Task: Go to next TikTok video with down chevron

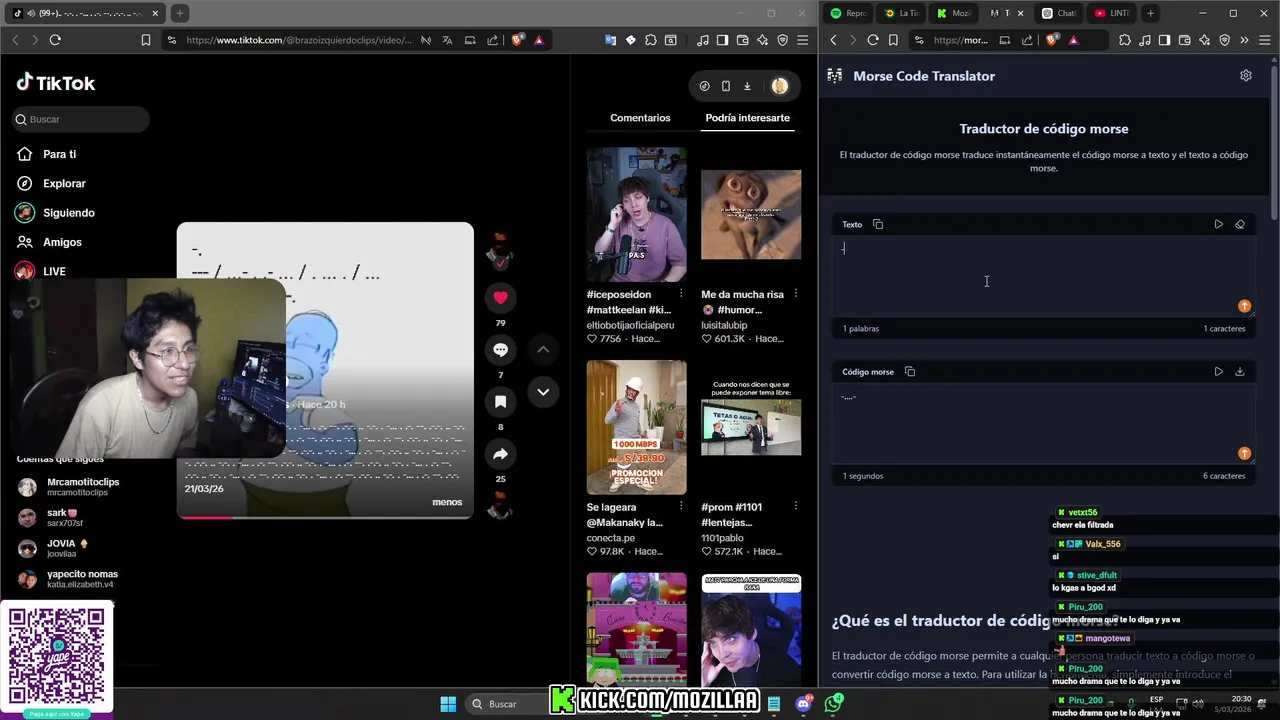Action: click(543, 391)
